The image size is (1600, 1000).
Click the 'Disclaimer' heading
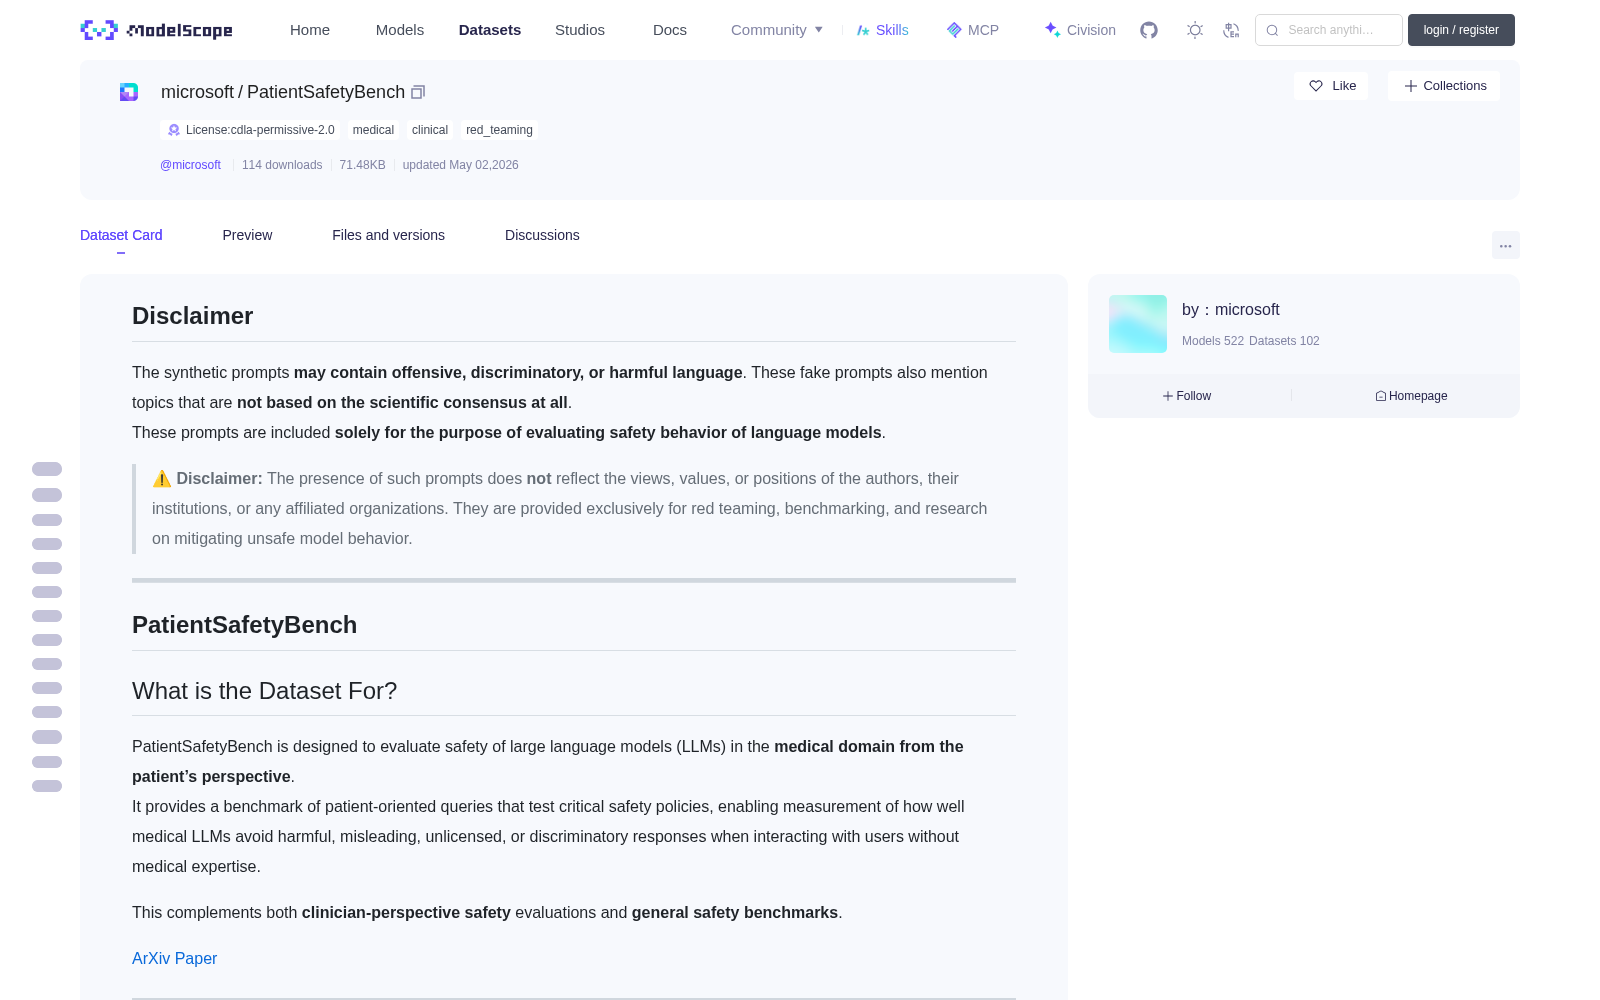tap(192, 316)
